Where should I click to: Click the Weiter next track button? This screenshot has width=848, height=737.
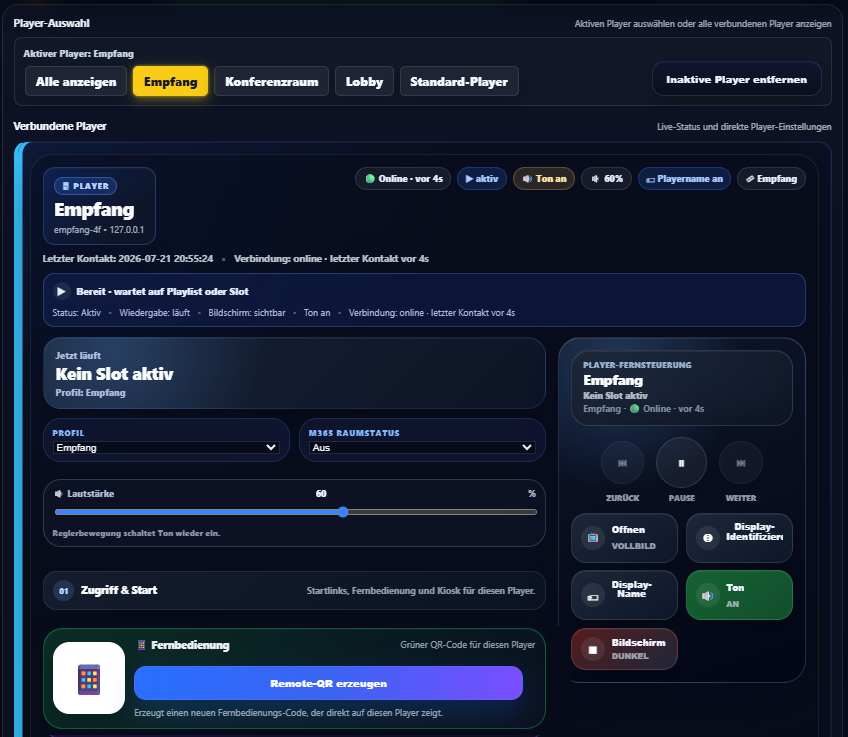click(x=741, y=463)
